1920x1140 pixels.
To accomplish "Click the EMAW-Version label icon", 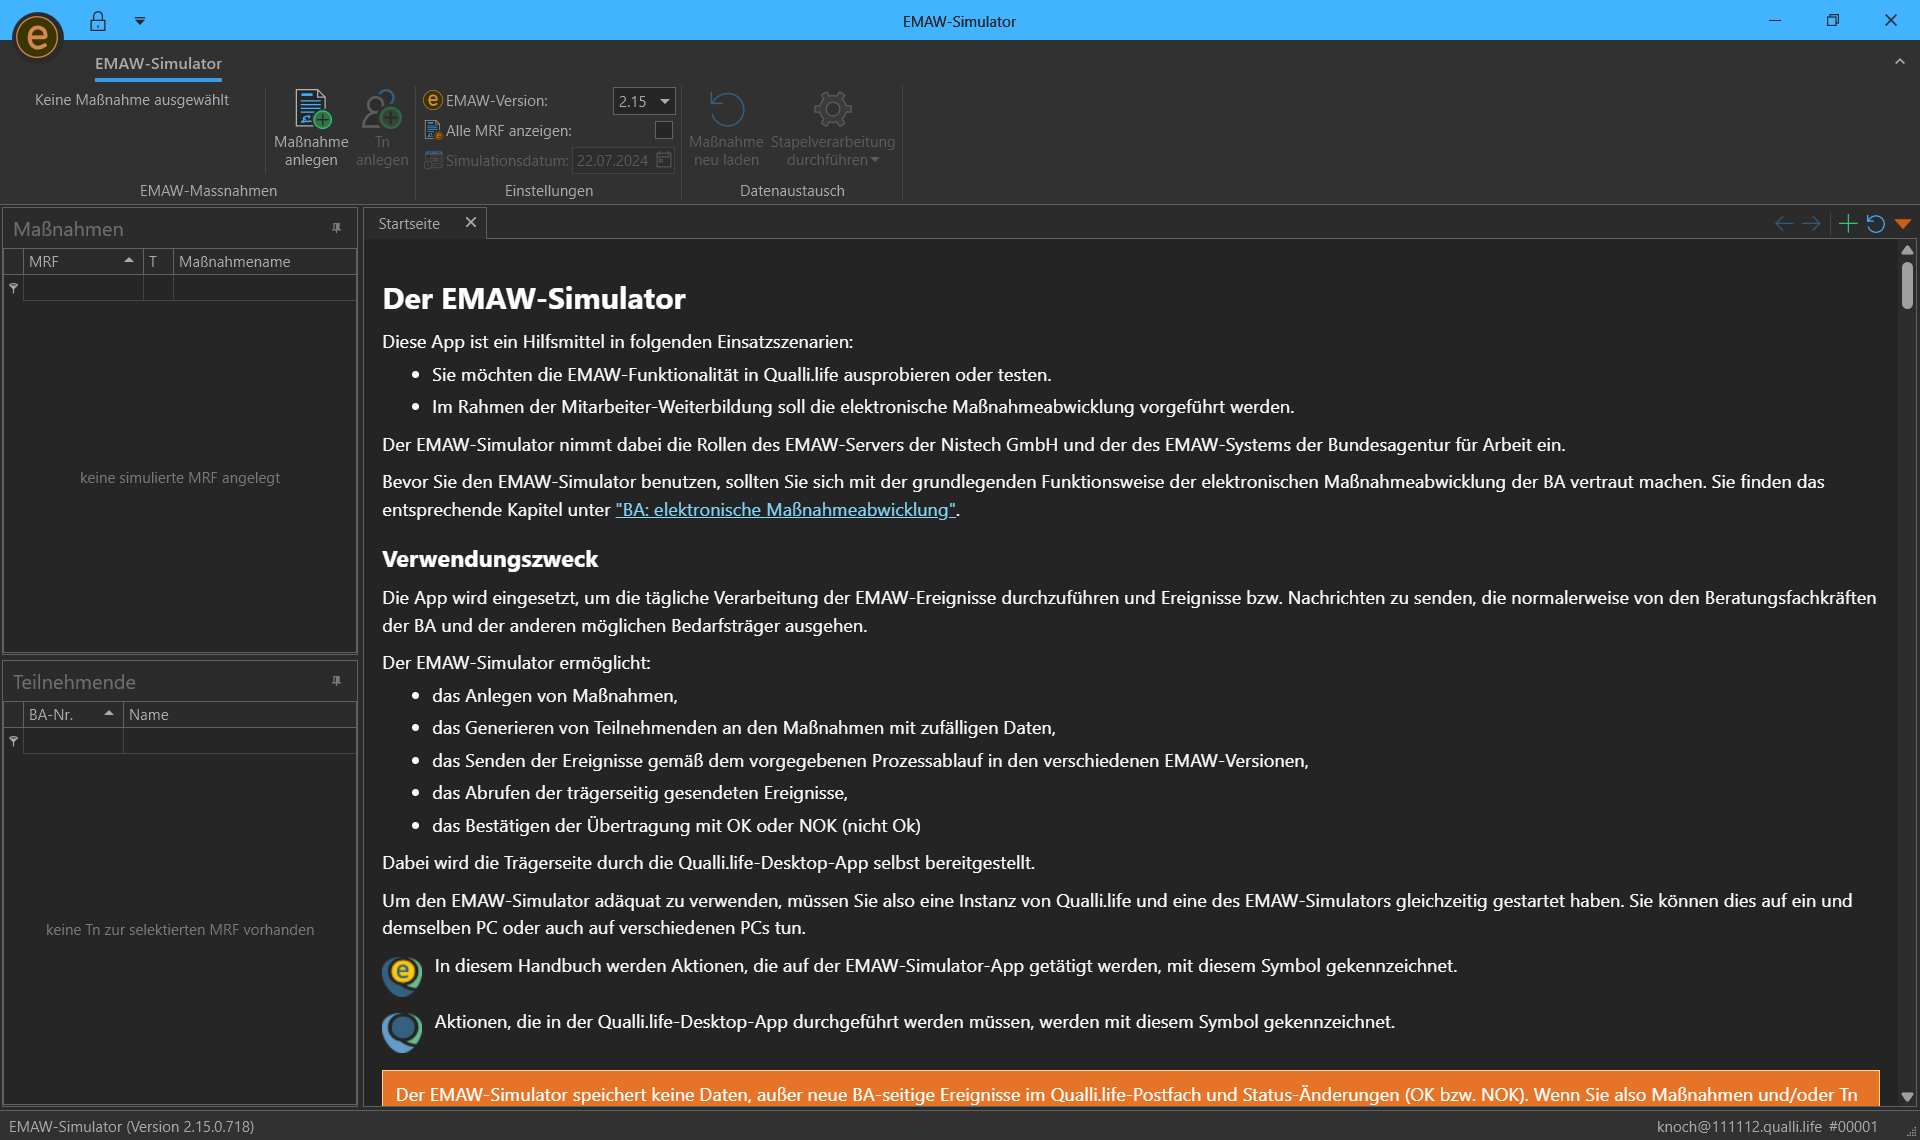I will click(433, 100).
